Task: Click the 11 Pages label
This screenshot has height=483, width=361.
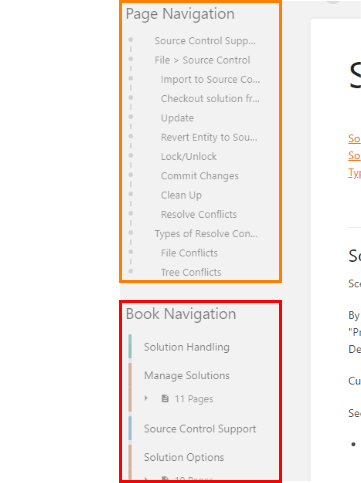Action: pos(194,399)
